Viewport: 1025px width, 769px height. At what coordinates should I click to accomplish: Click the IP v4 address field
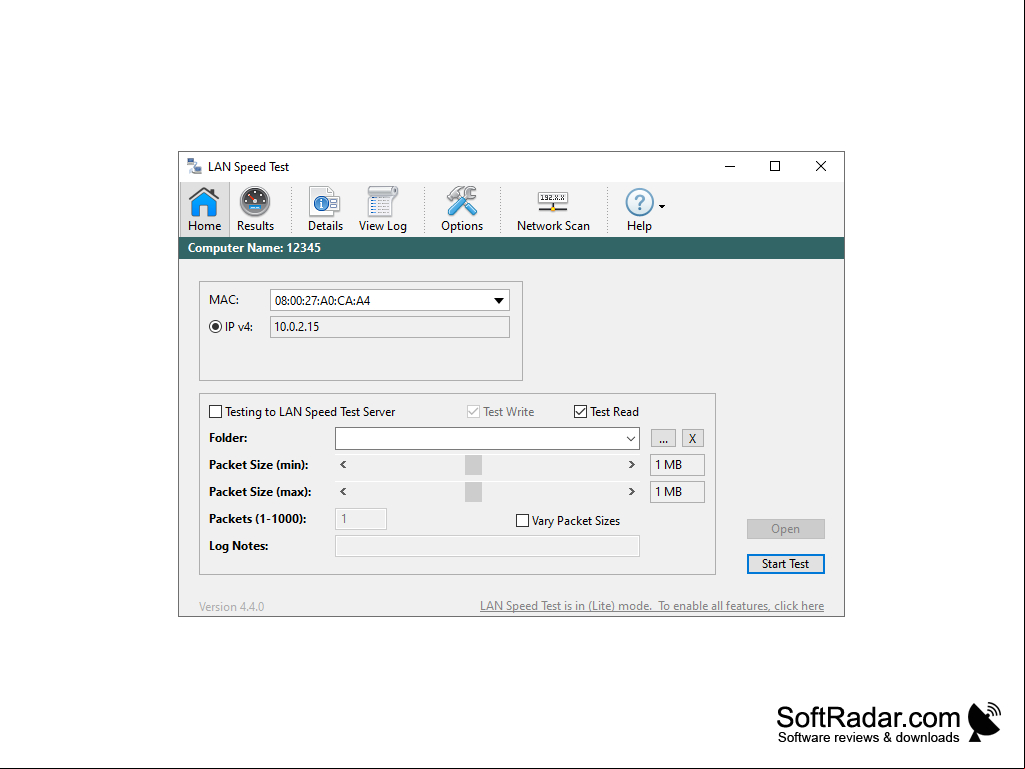(390, 327)
